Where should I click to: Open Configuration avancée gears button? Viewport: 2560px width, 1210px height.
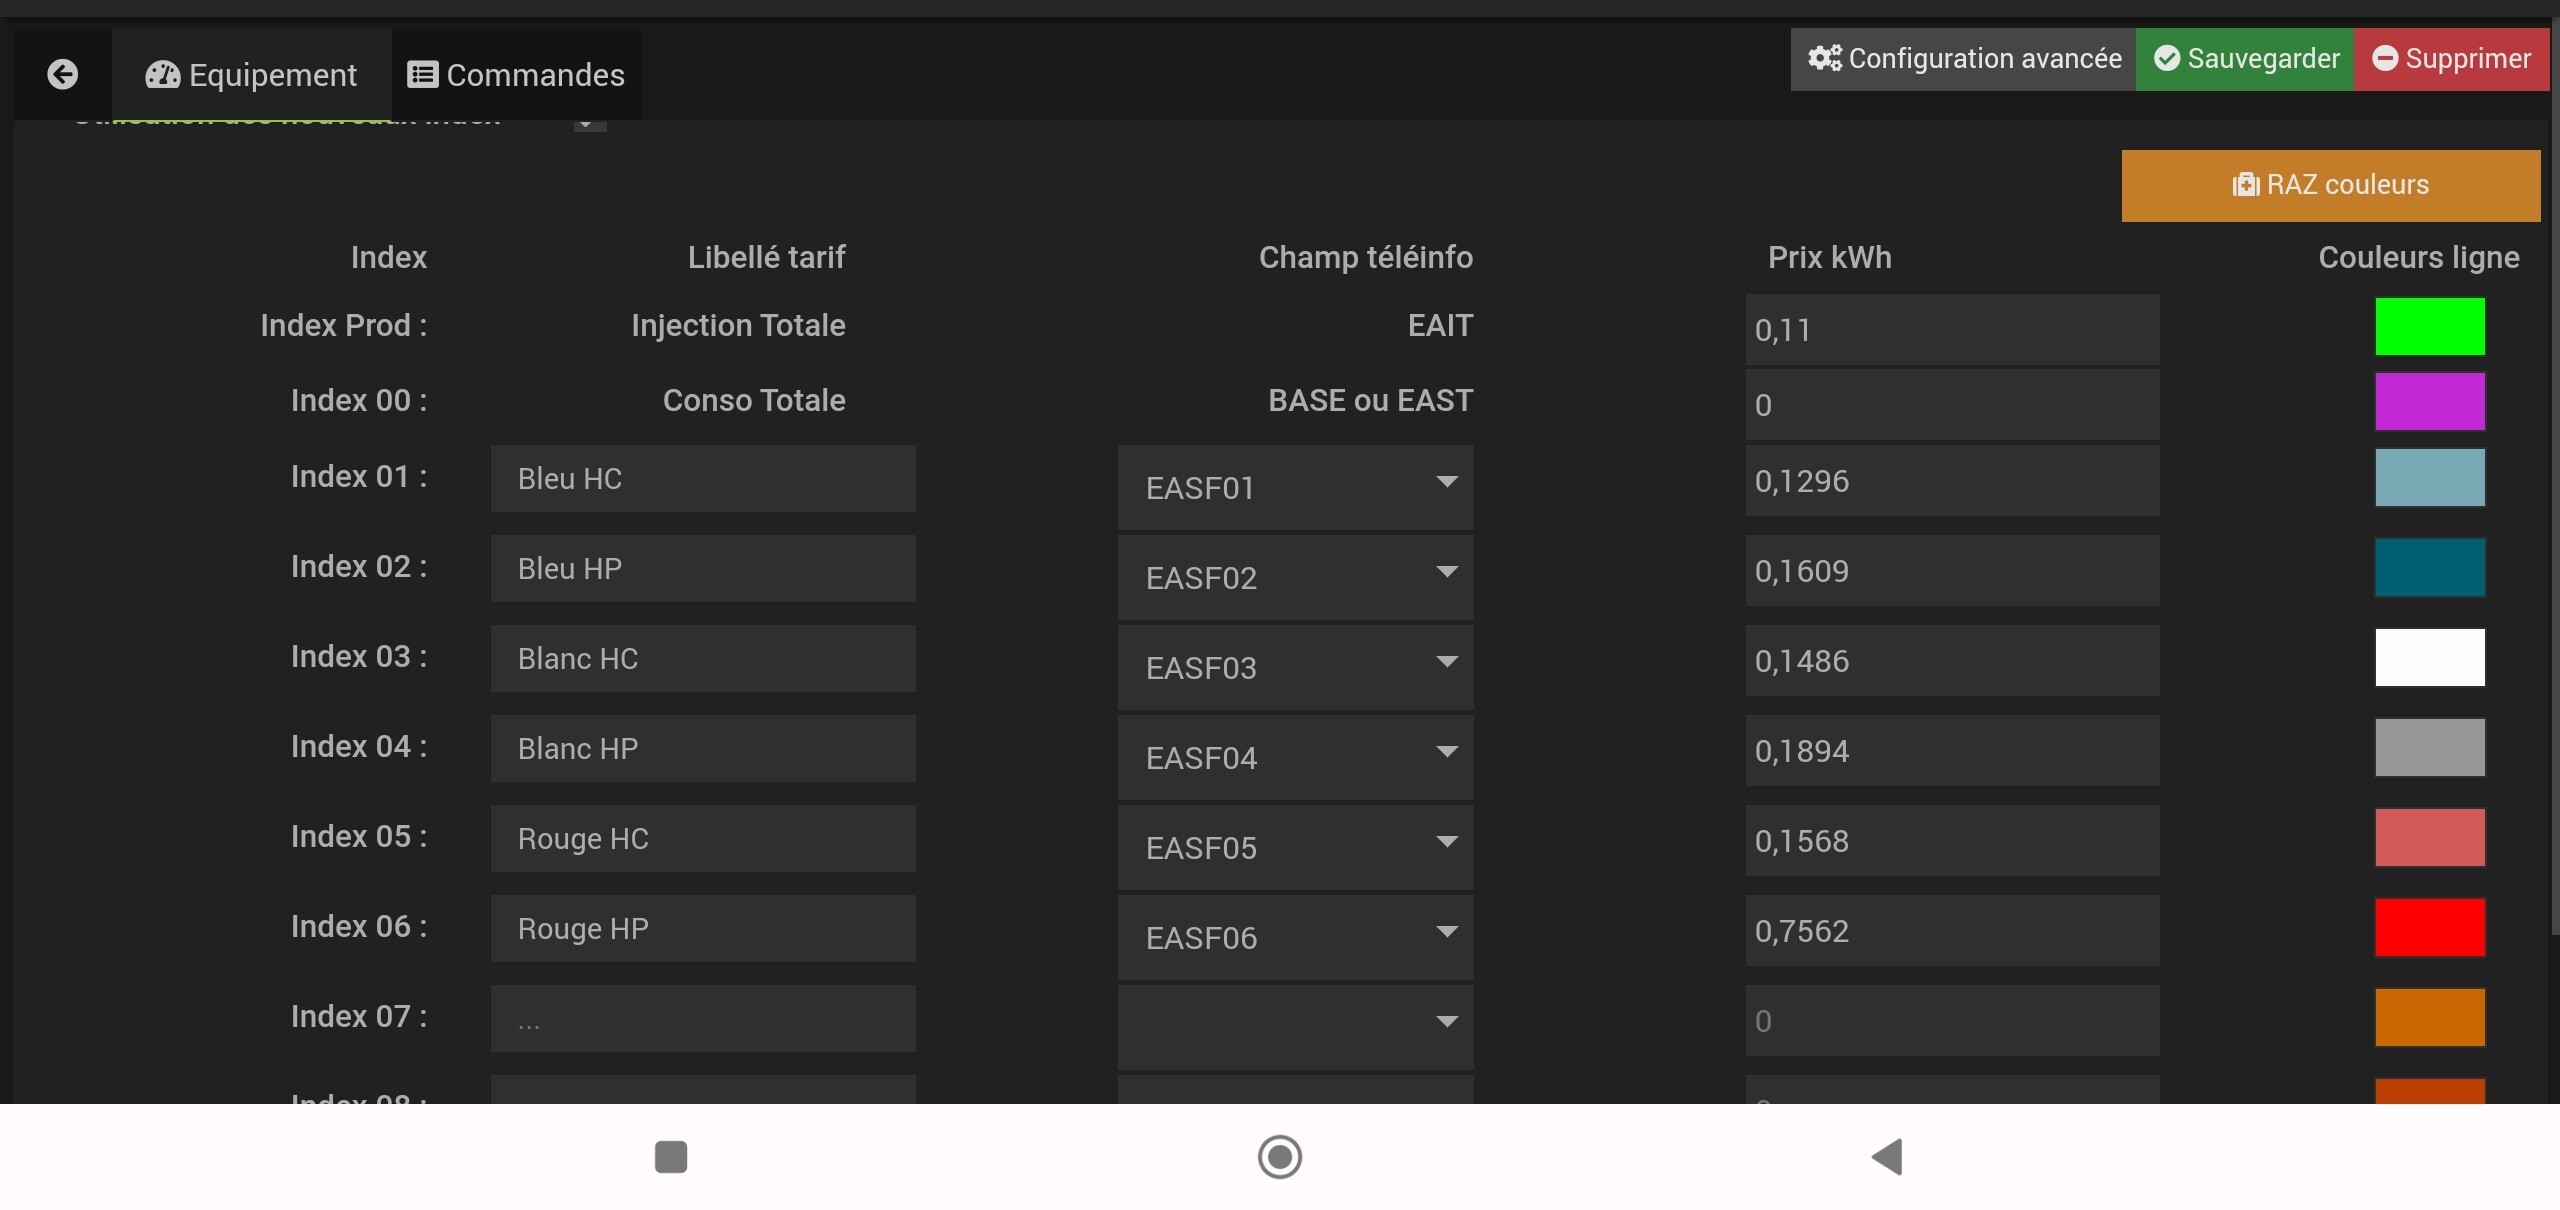[1963, 59]
